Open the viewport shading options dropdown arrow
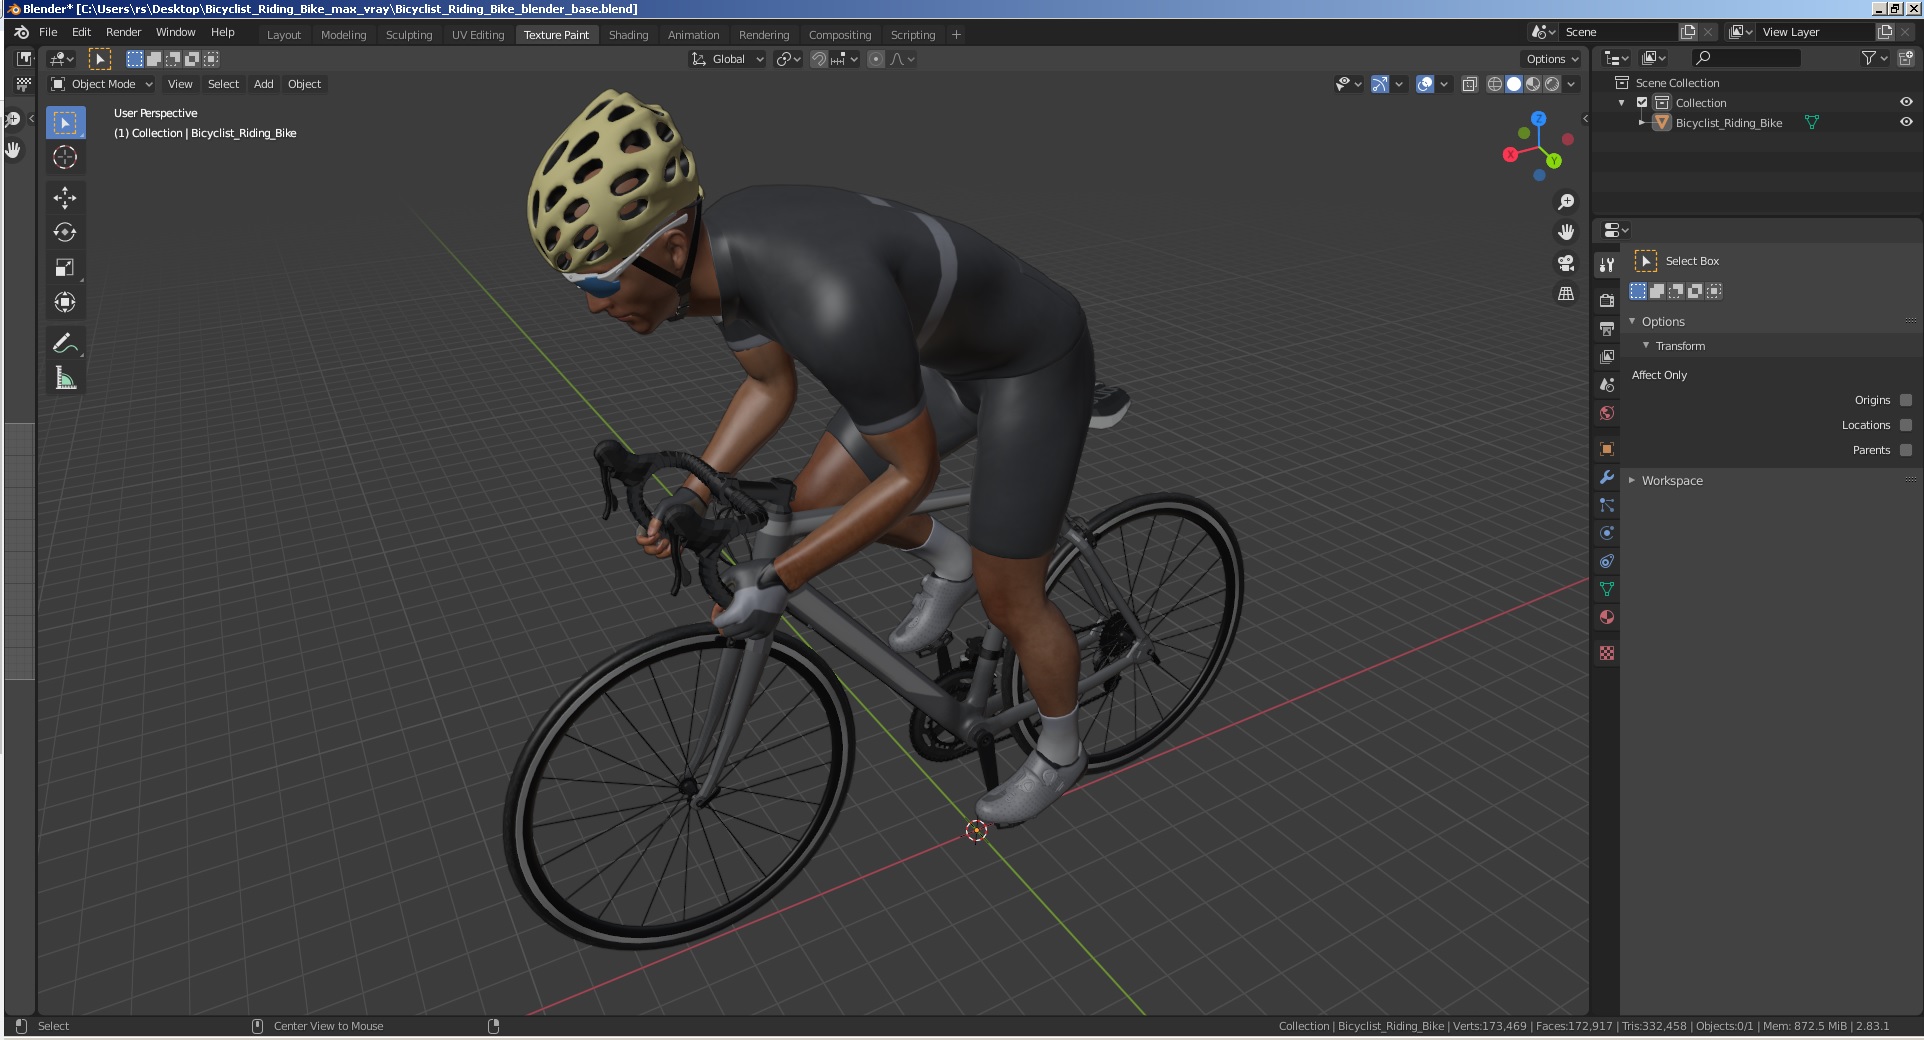Image resolution: width=1924 pixels, height=1040 pixels. 1572,84
